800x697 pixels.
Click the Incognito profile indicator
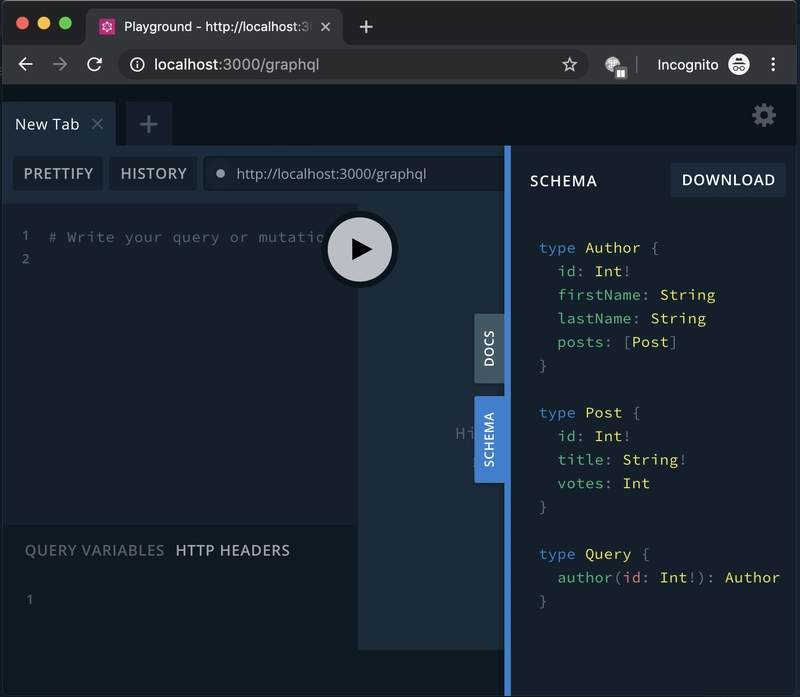[x=703, y=65]
